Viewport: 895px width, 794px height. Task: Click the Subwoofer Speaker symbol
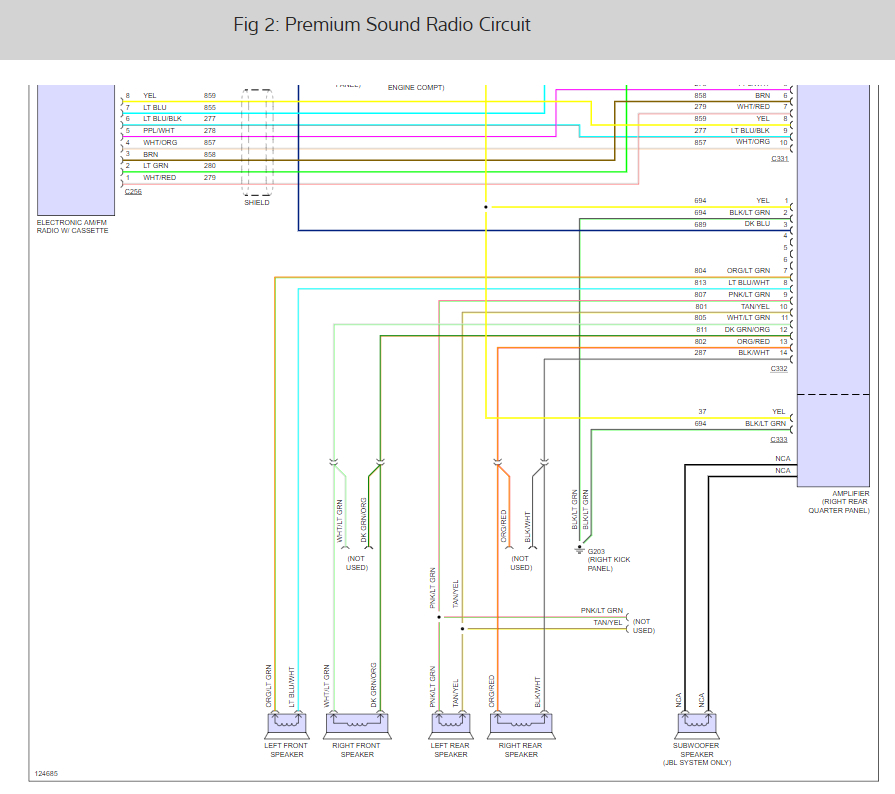tap(697, 726)
